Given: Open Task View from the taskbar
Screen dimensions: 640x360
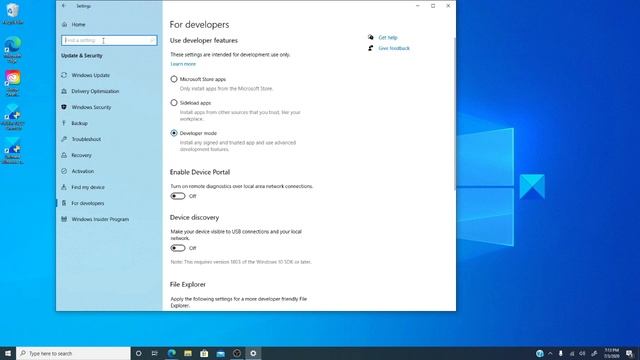Looking at the screenshot, I should [155, 353].
